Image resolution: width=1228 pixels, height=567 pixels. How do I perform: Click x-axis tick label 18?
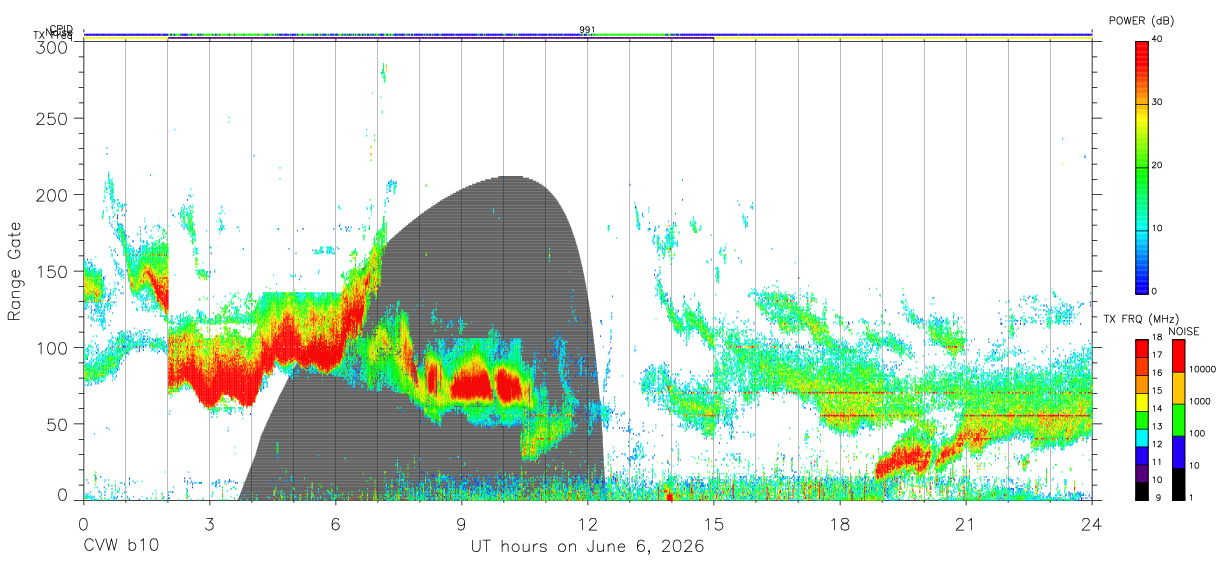tap(840, 523)
